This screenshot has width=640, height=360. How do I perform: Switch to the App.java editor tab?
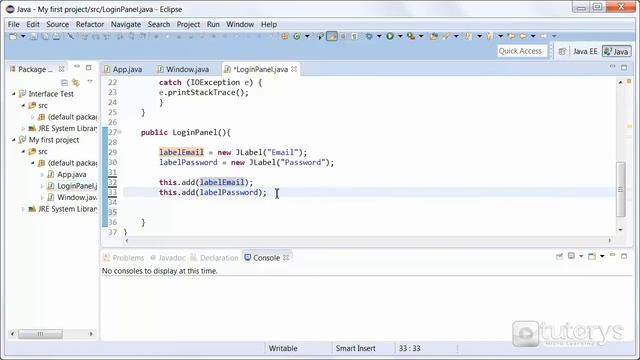pos(123,69)
